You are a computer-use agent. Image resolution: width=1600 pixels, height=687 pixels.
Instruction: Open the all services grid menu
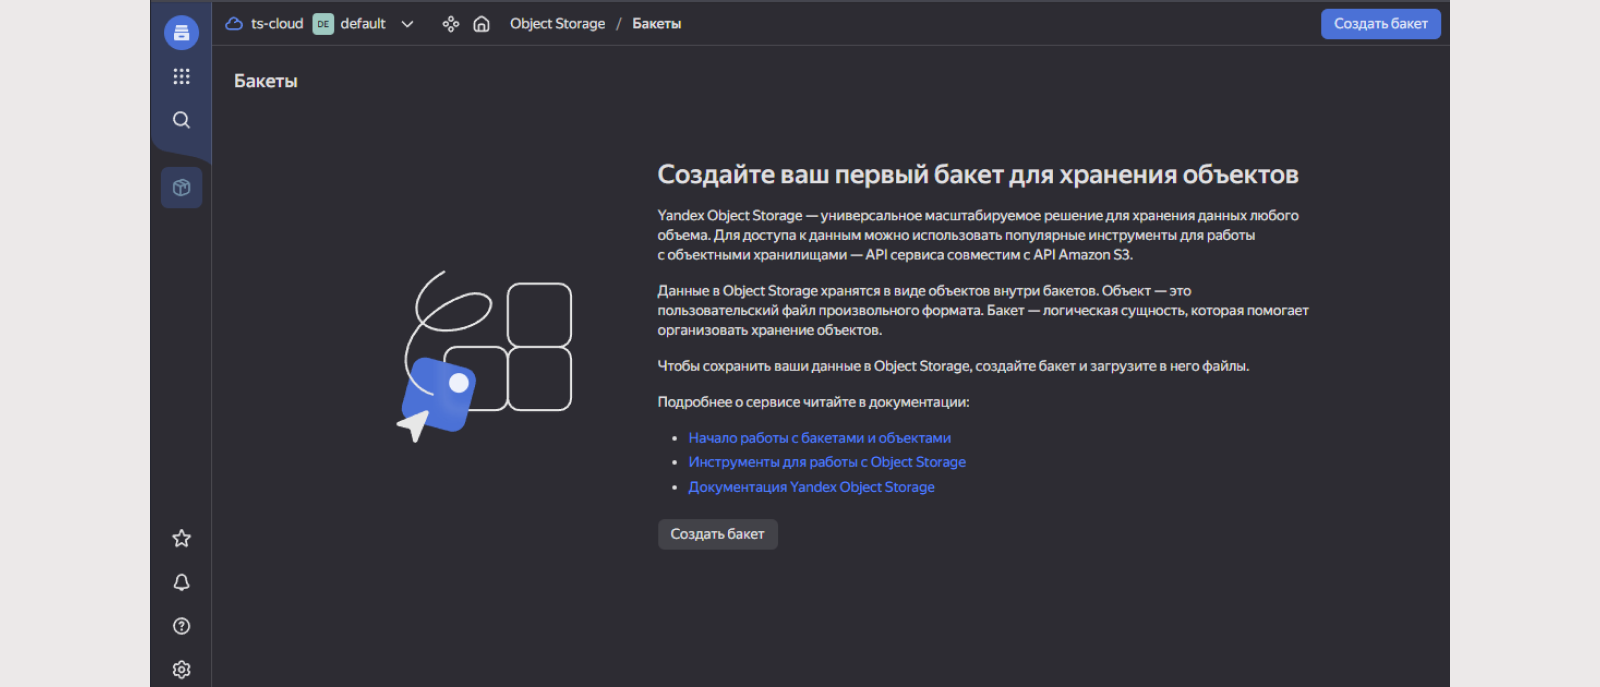[181, 76]
